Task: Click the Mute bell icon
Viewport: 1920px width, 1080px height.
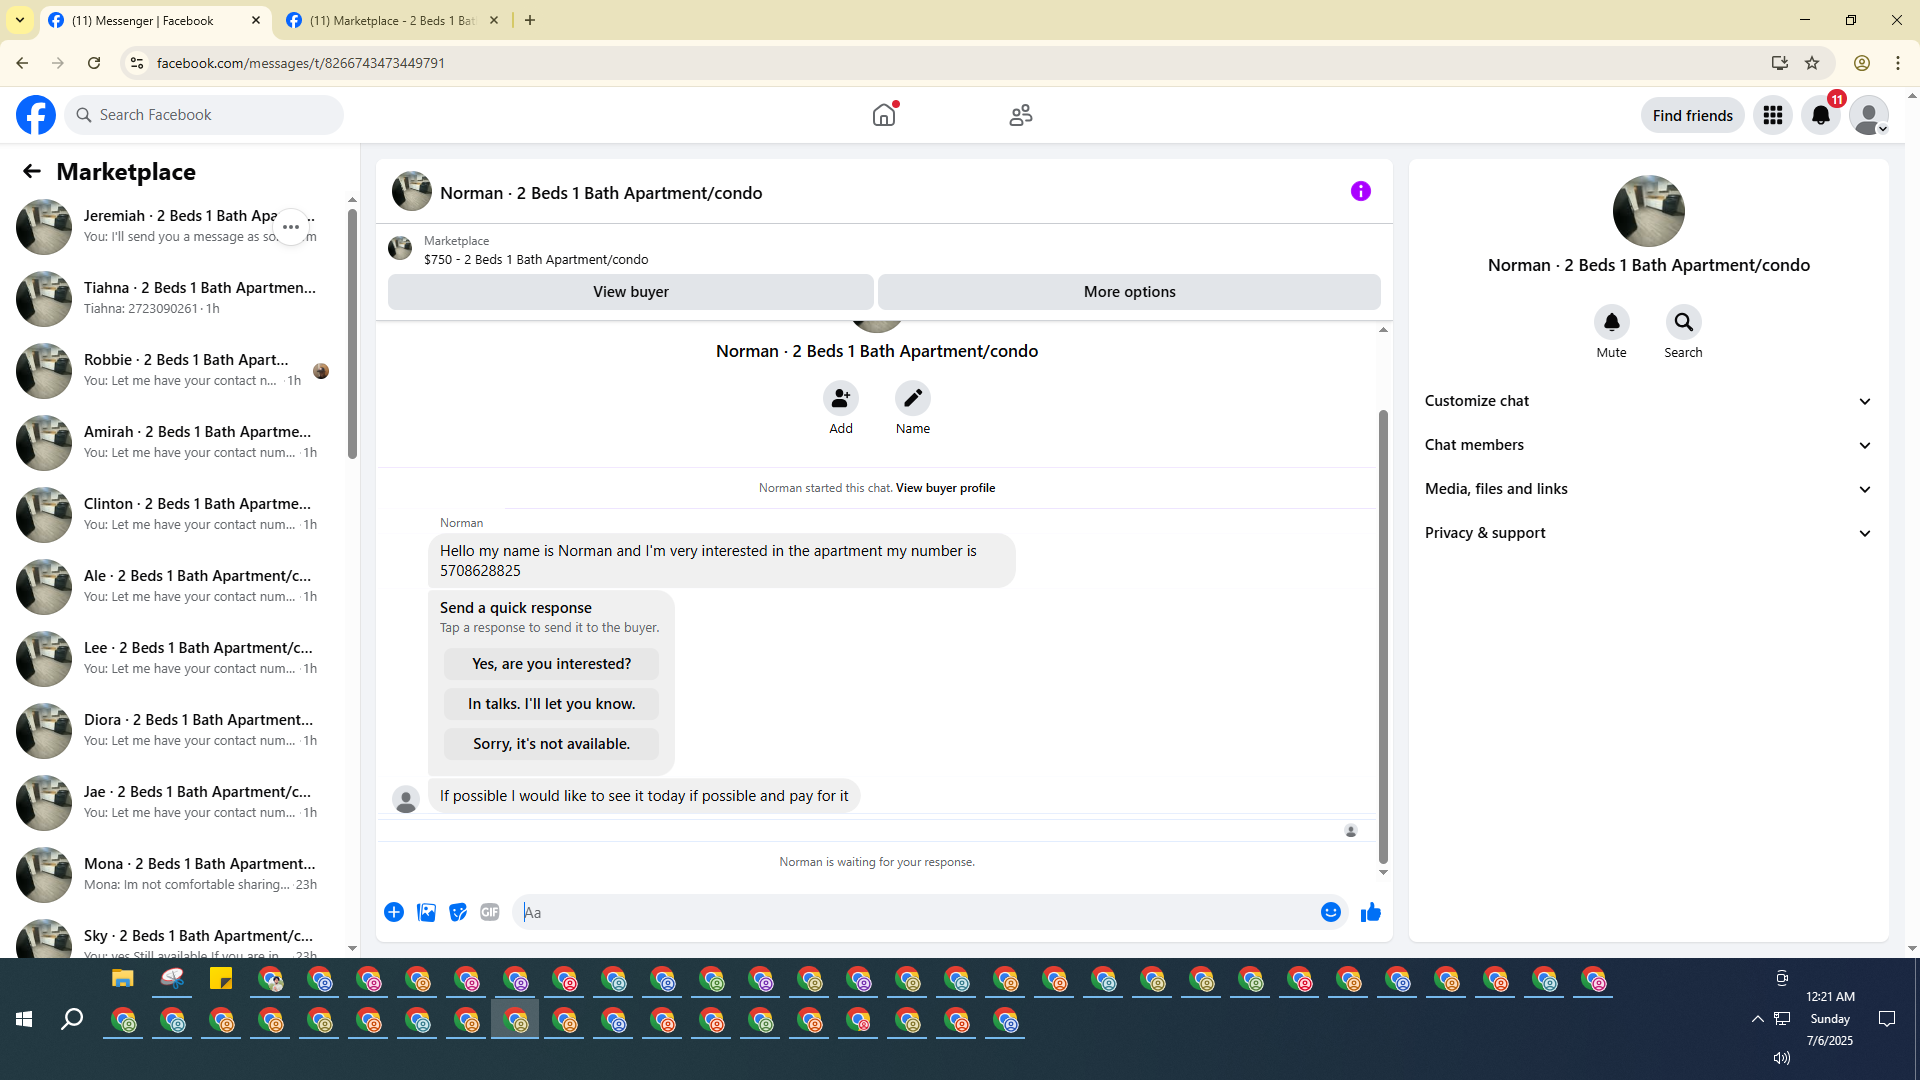Action: [1611, 322]
